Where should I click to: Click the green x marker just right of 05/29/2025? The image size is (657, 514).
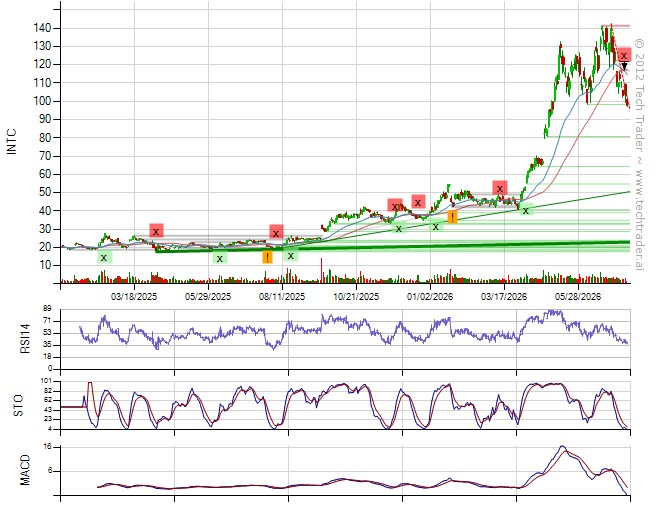[x=220, y=258]
